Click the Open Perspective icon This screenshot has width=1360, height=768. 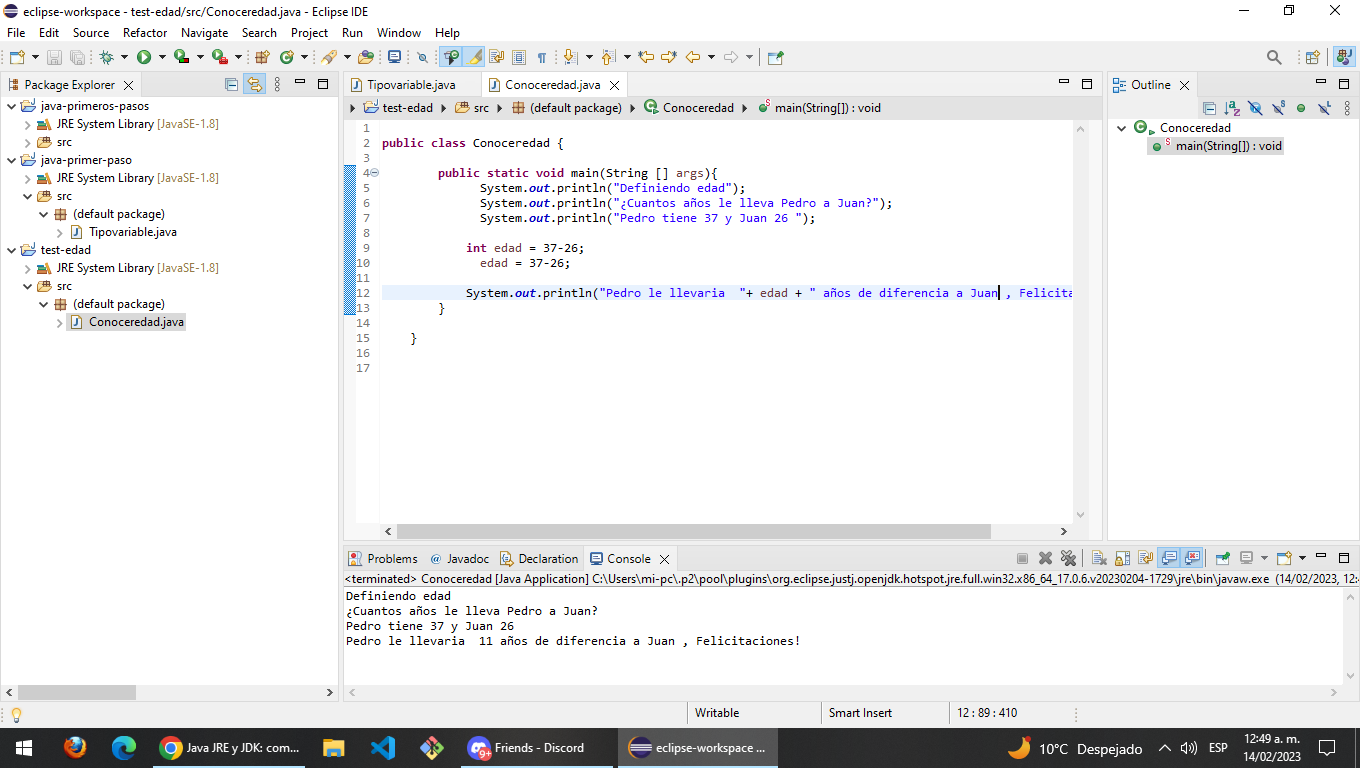1313,57
